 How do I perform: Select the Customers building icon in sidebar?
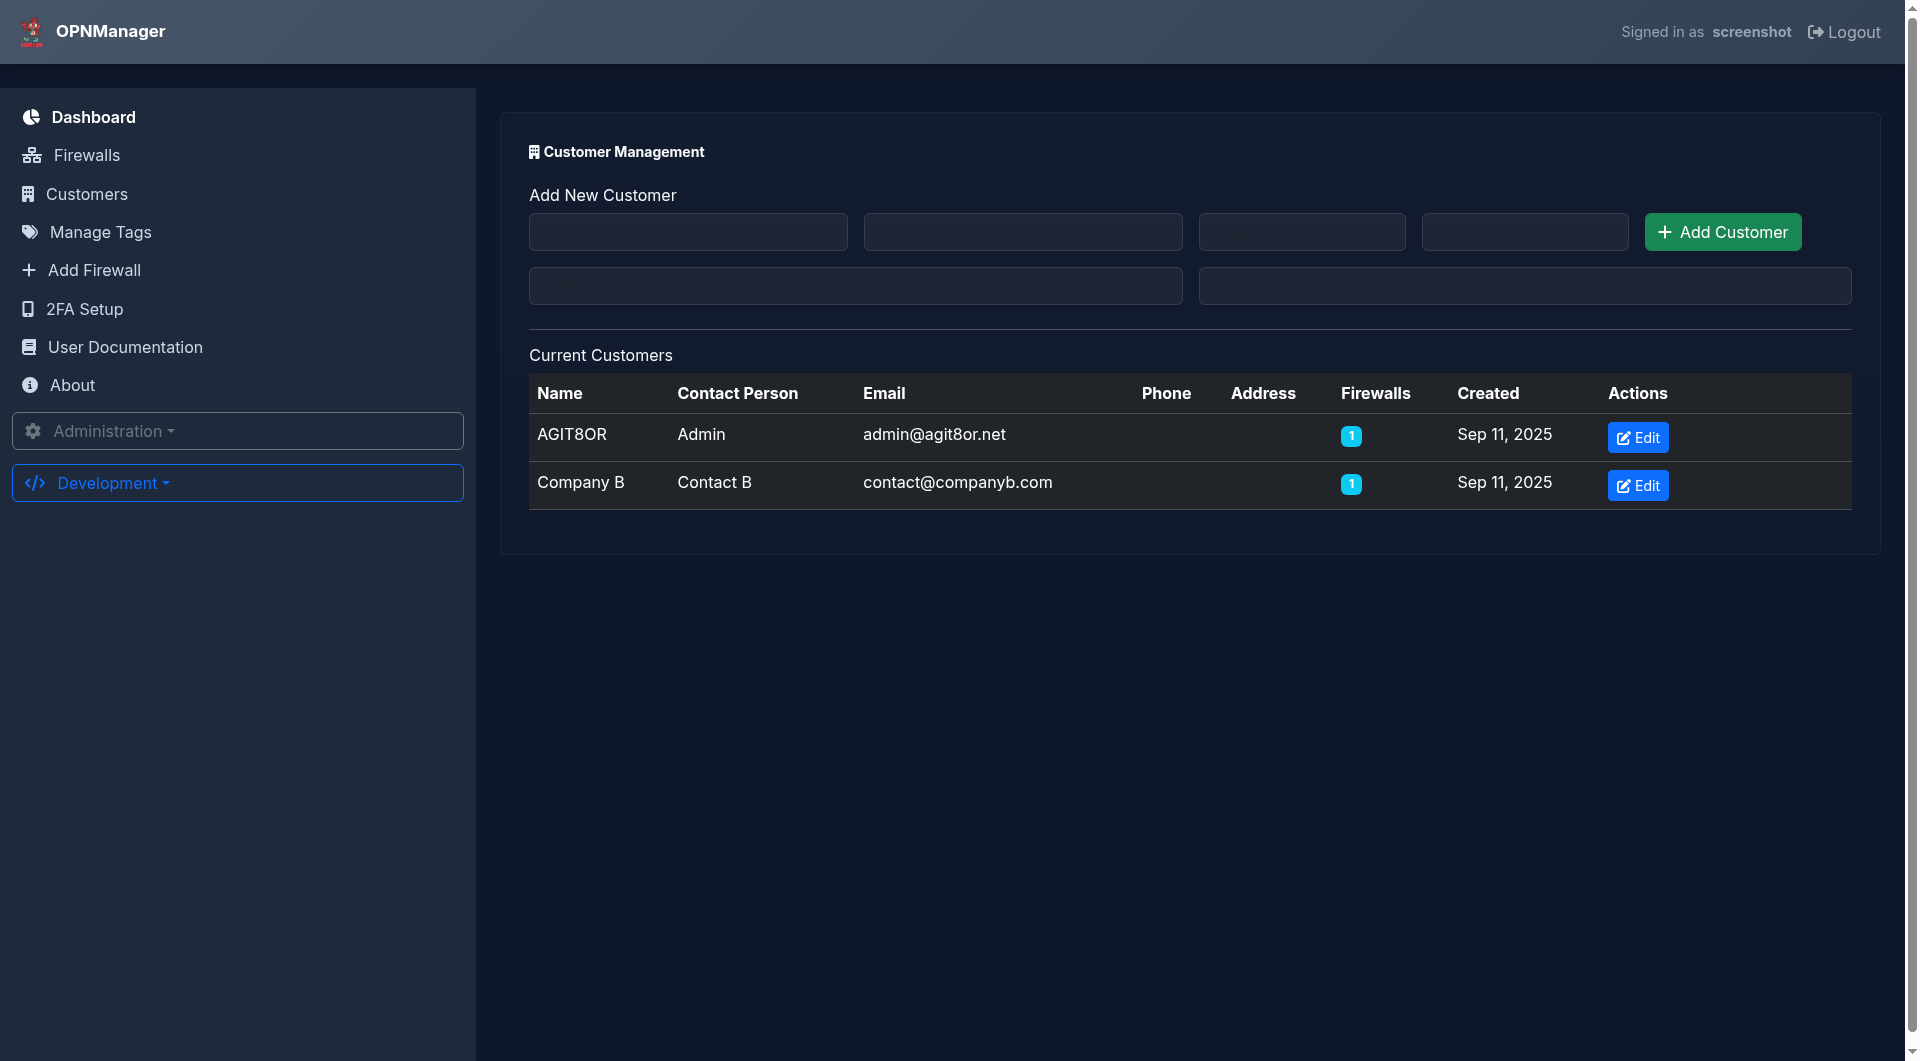[x=28, y=194]
